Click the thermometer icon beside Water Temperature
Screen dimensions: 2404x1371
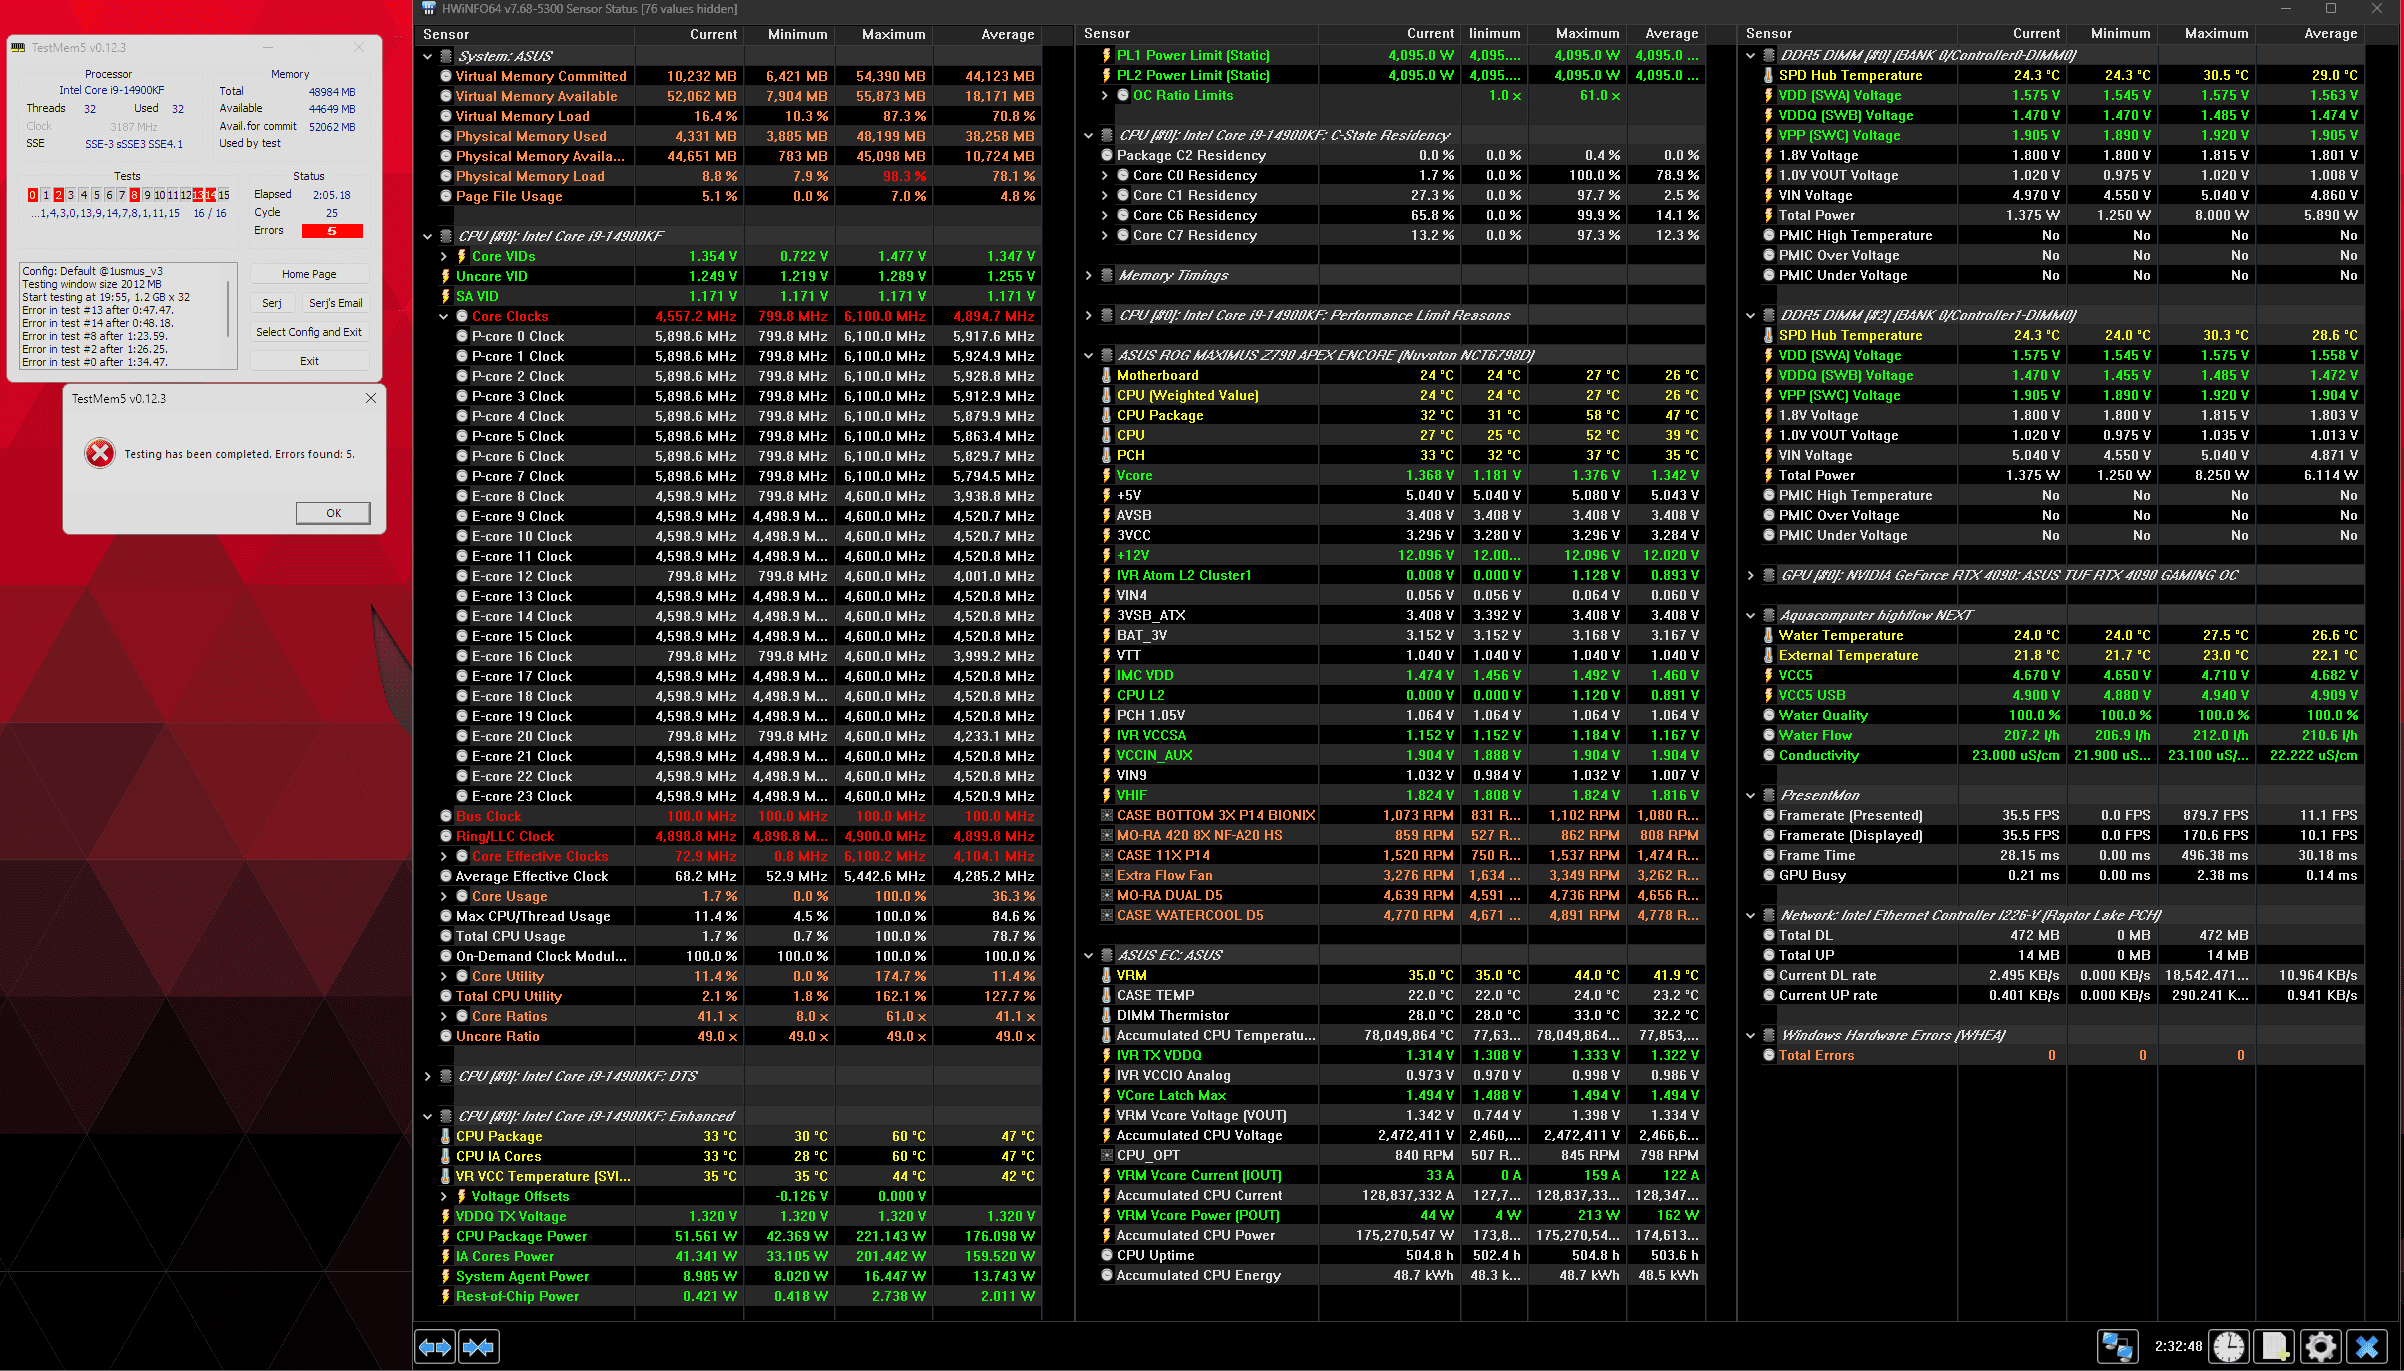click(1768, 635)
